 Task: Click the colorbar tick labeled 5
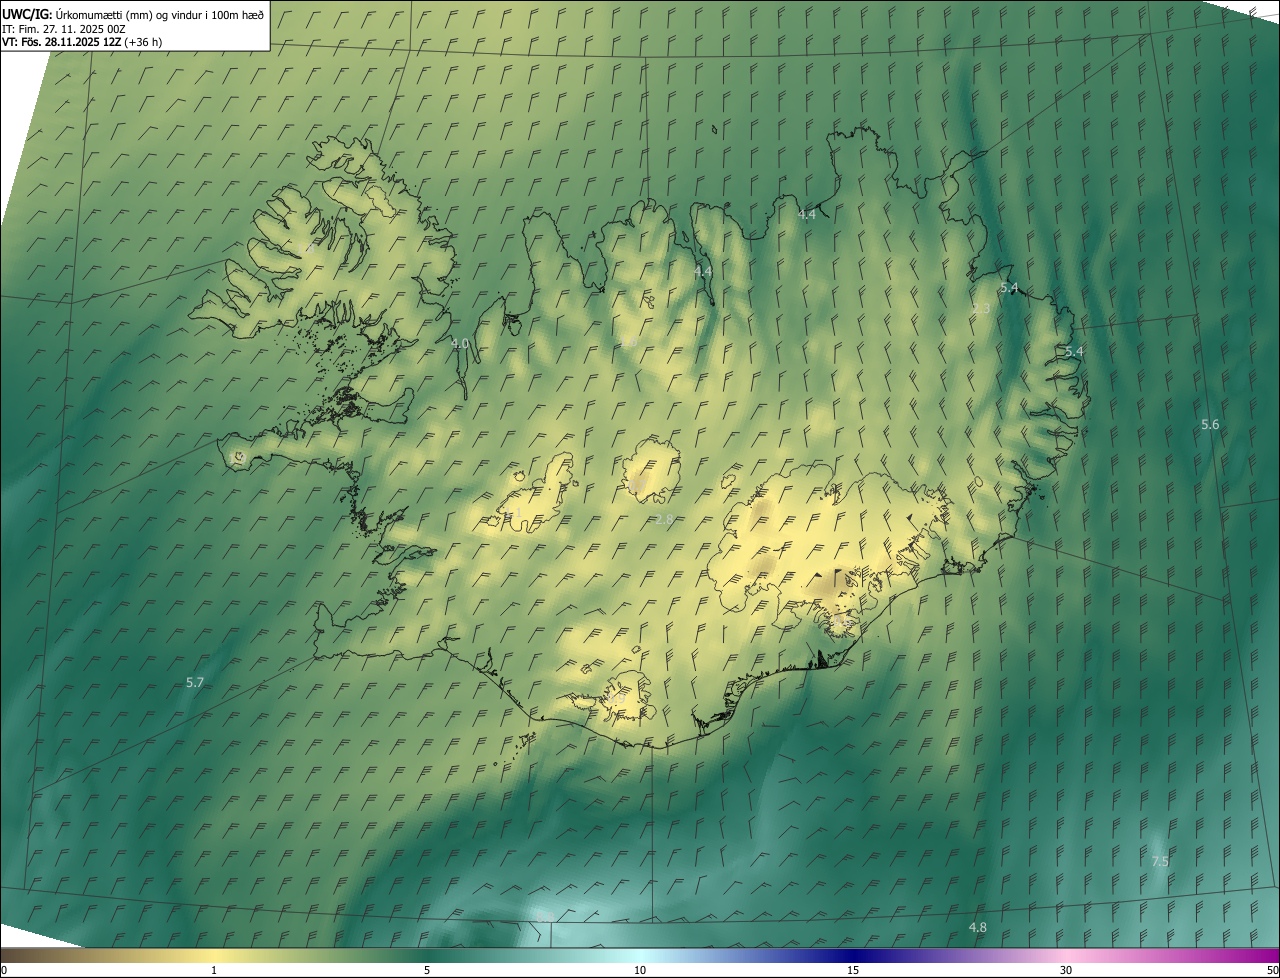[427, 970]
